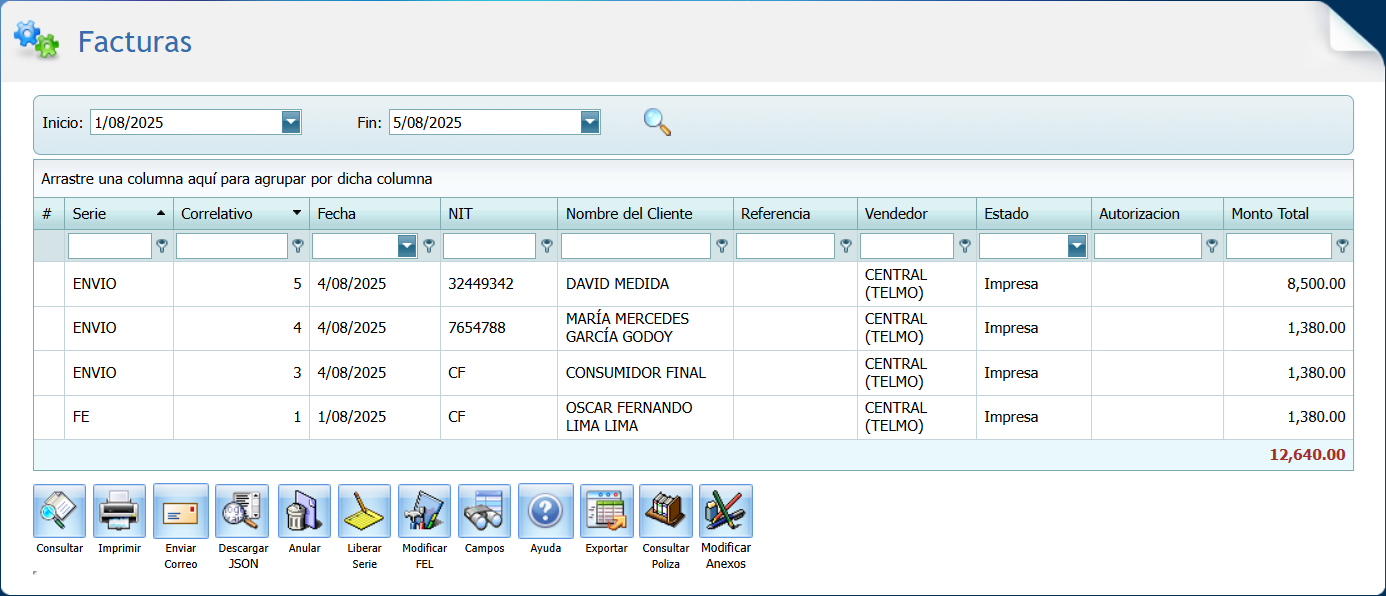Run search with magnifying glass icon

(657, 122)
